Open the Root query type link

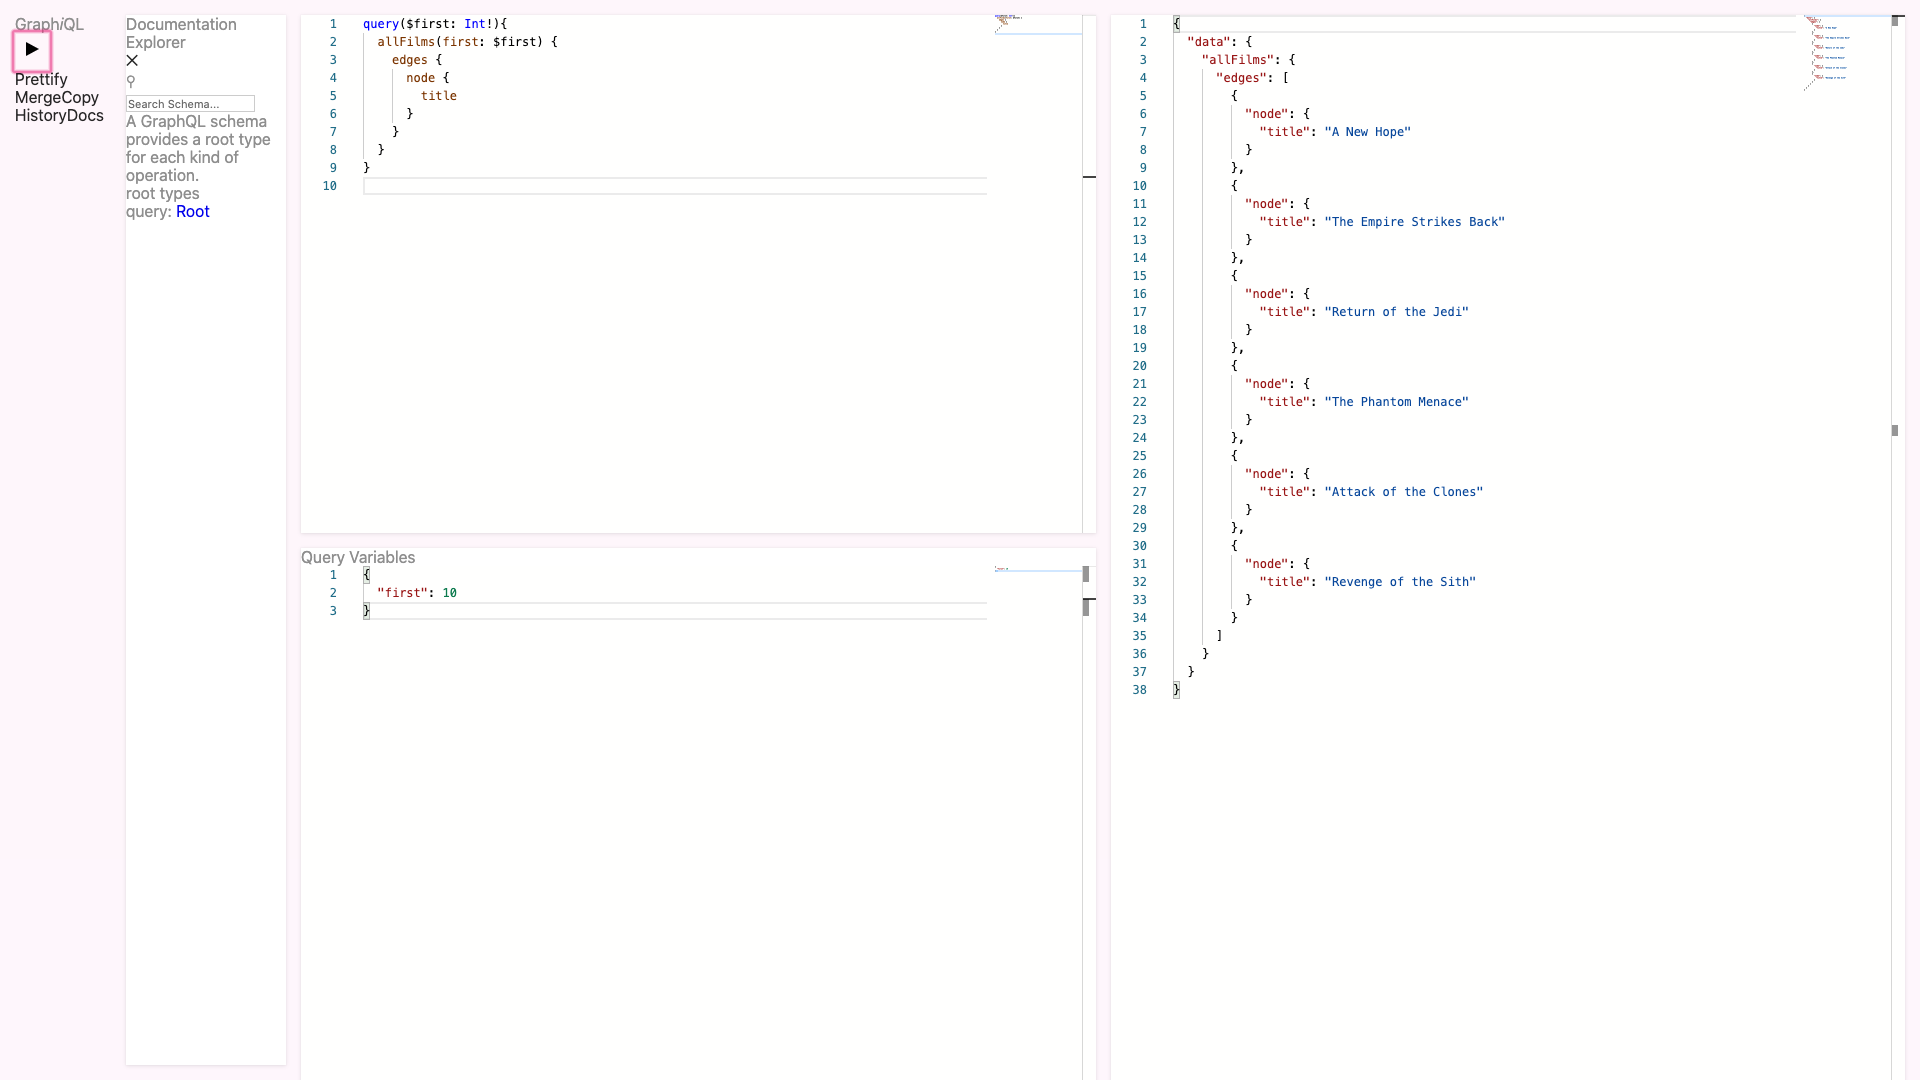[x=192, y=212]
